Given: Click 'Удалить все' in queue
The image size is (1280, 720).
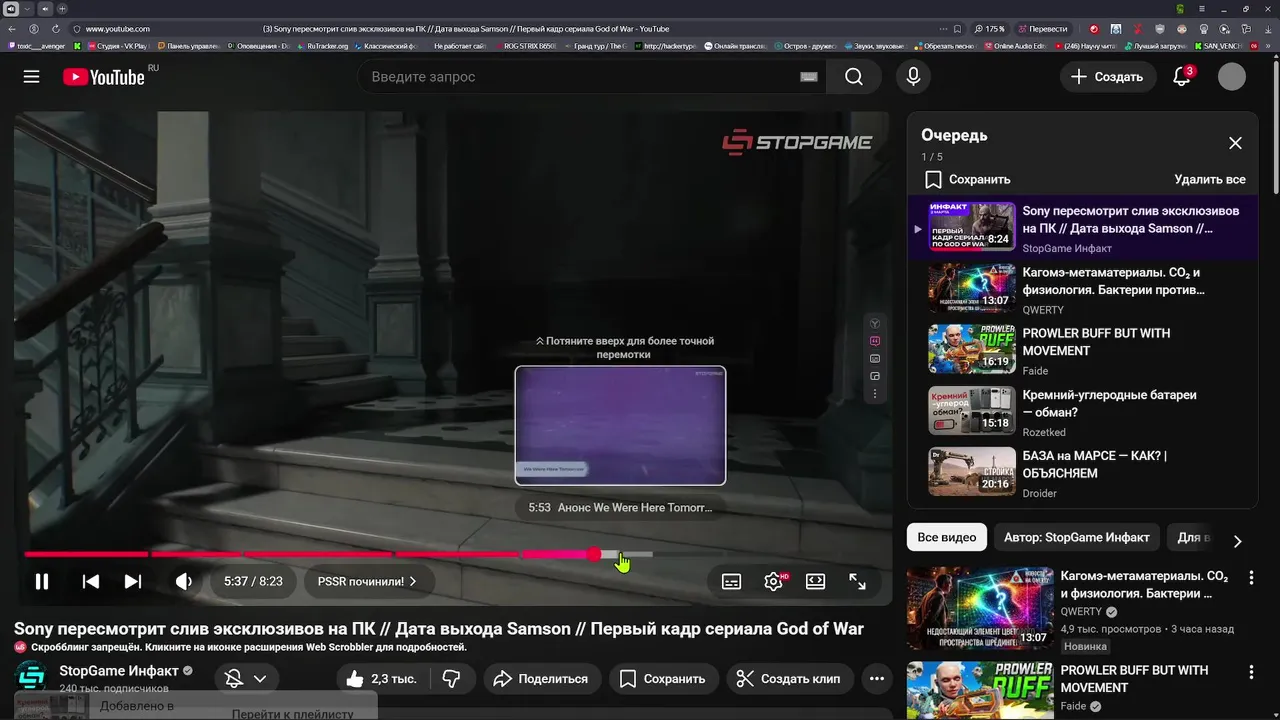Looking at the screenshot, I should pyautogui.click(x=1210, y=179).
